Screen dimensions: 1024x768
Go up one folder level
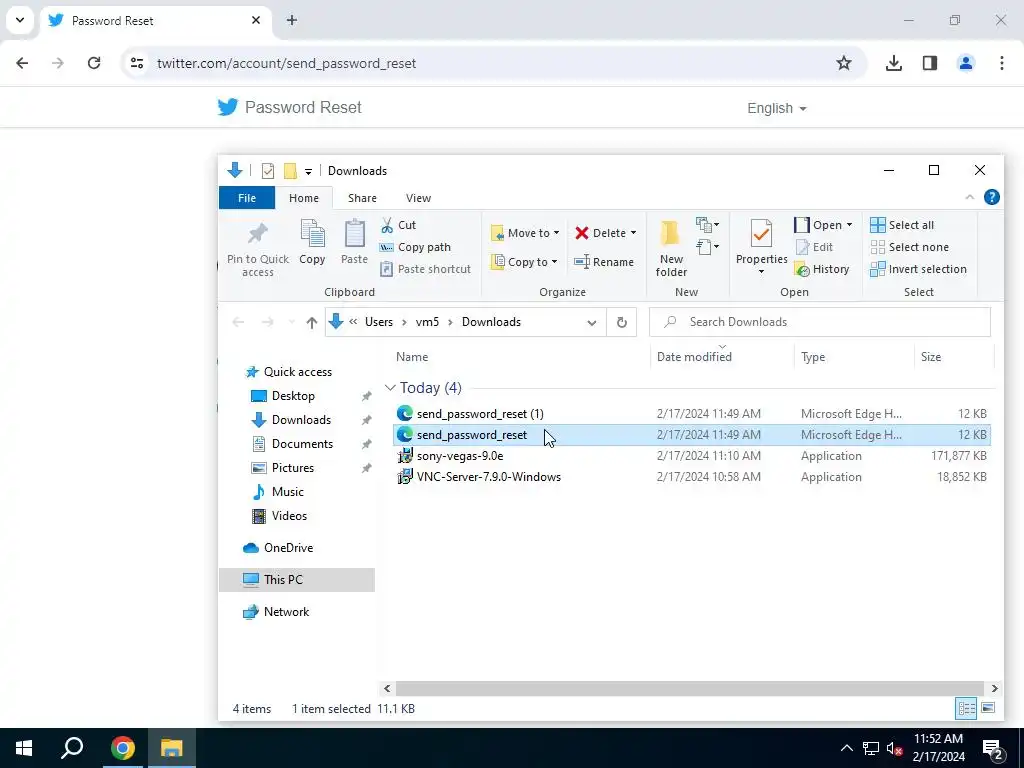click(x=312, y=323)
